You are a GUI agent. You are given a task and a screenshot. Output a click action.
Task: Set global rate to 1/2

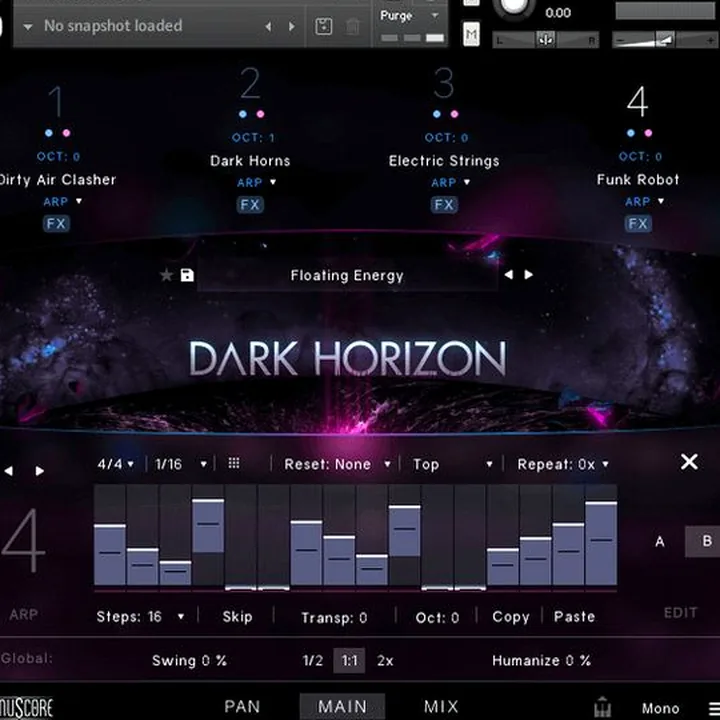[x=313, y=661]
